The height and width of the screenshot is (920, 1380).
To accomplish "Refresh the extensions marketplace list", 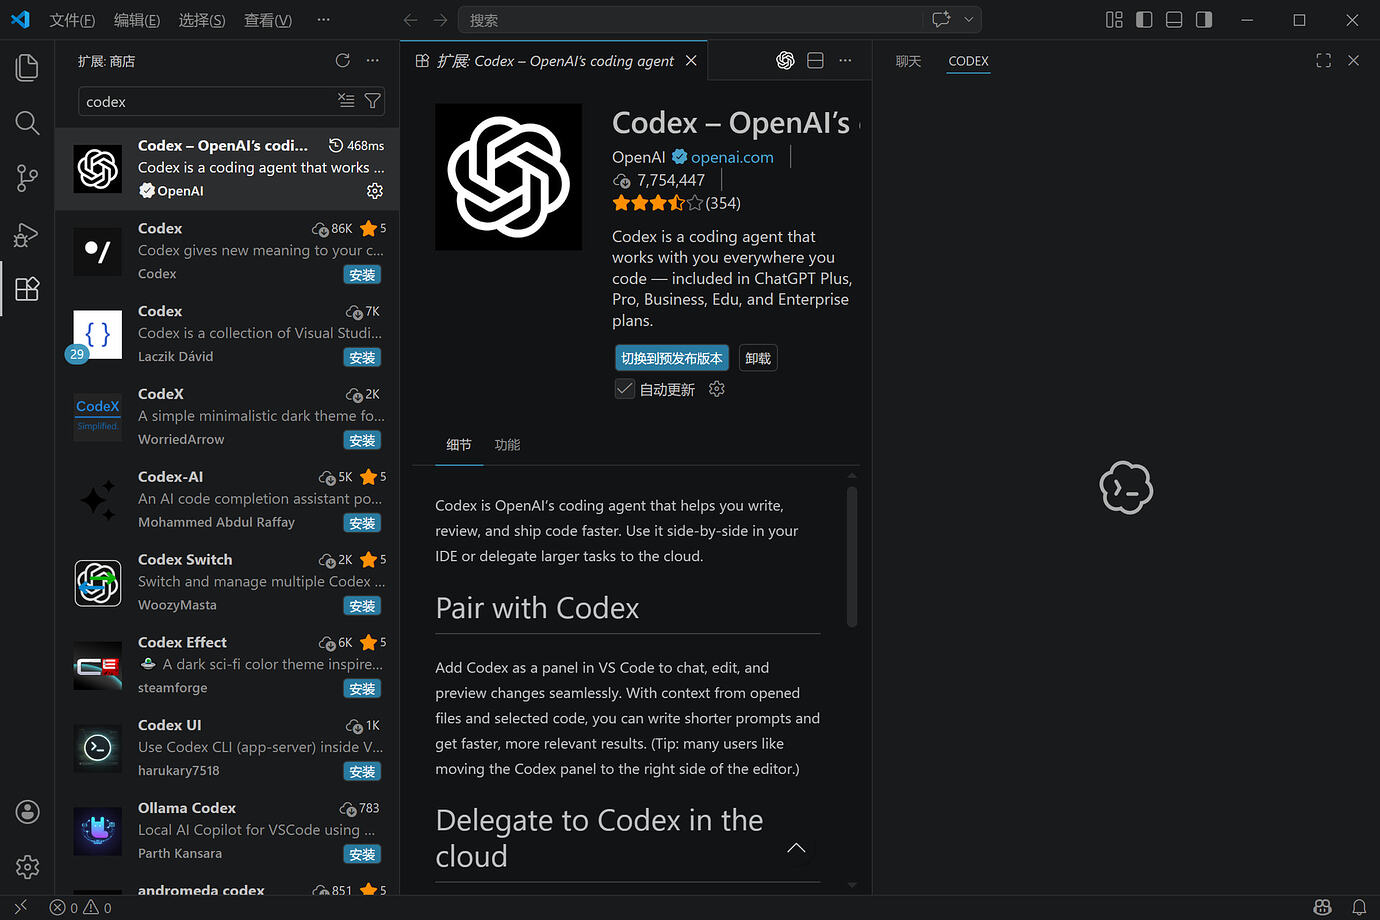I will coord(343,61).
